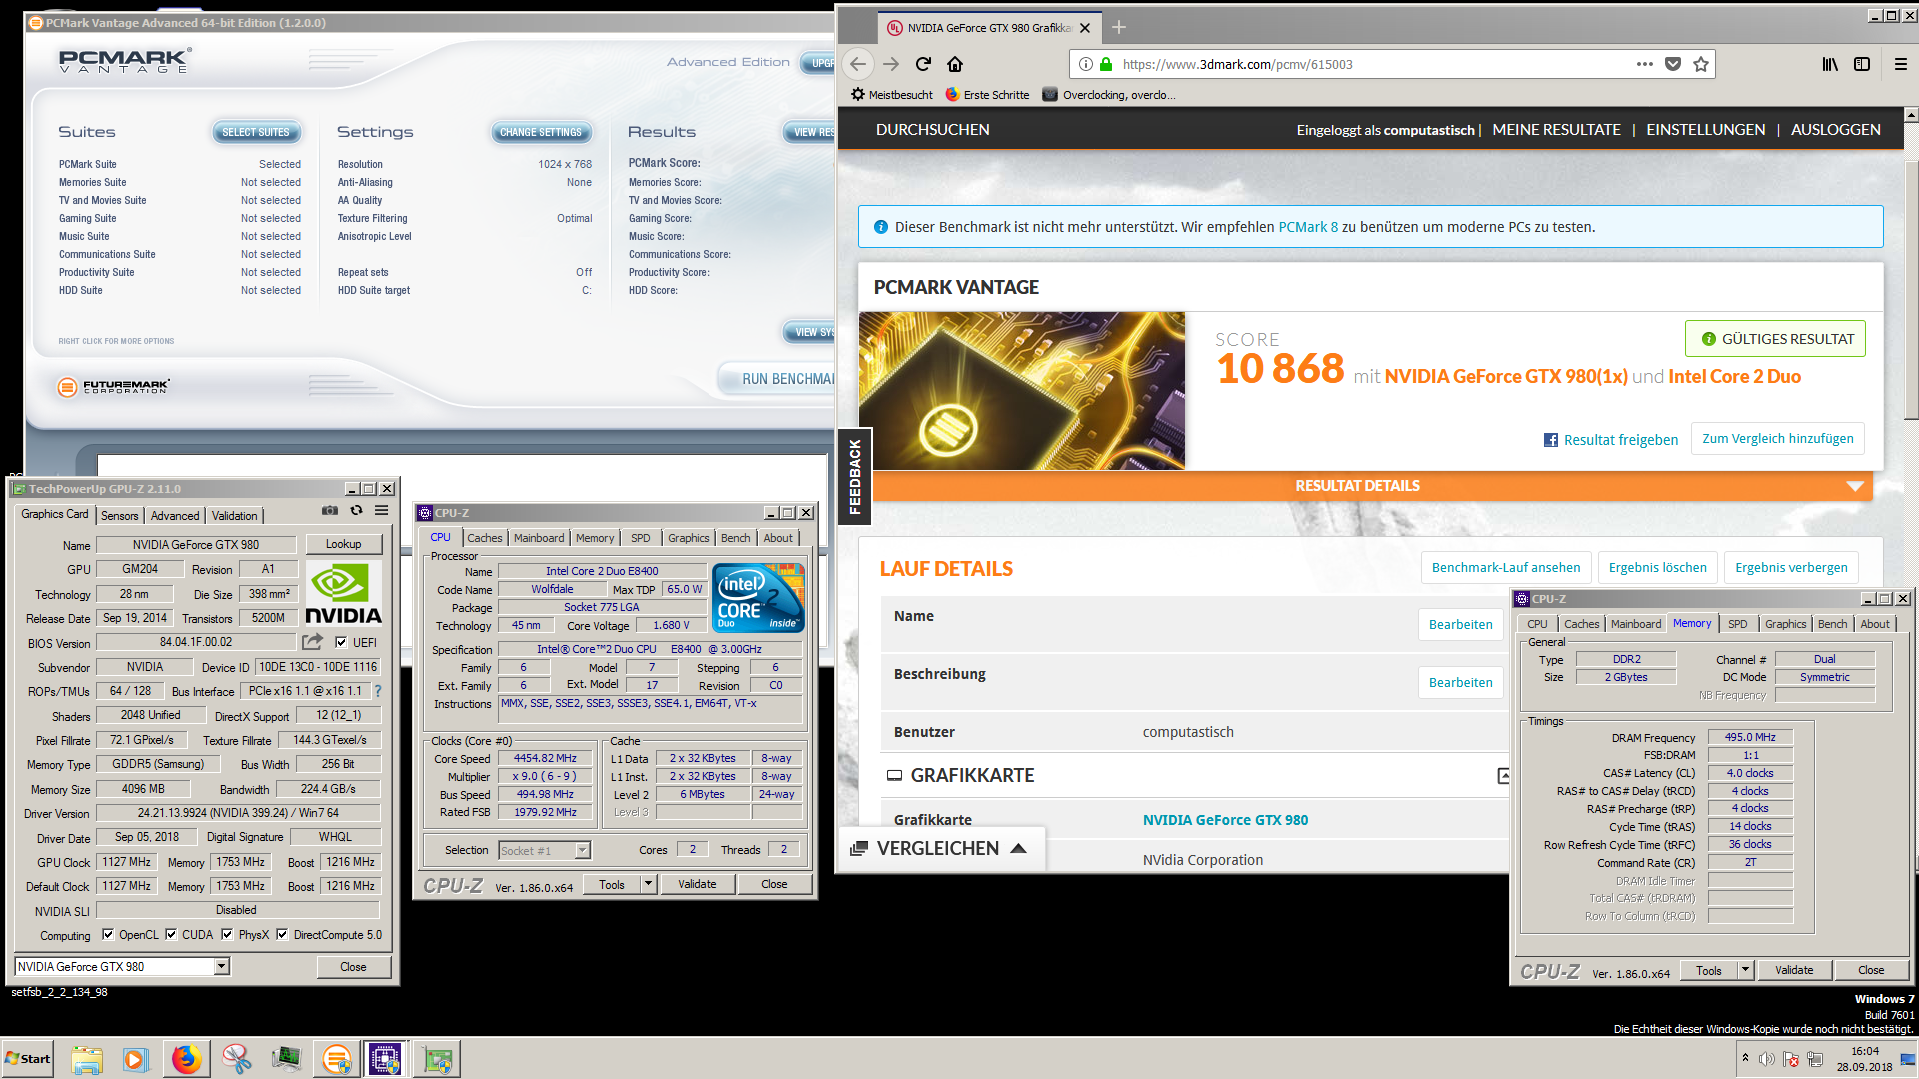
Task: Open the Validation tab in GPU-Z
Action: pyautogui.click(x=235, y=516)
